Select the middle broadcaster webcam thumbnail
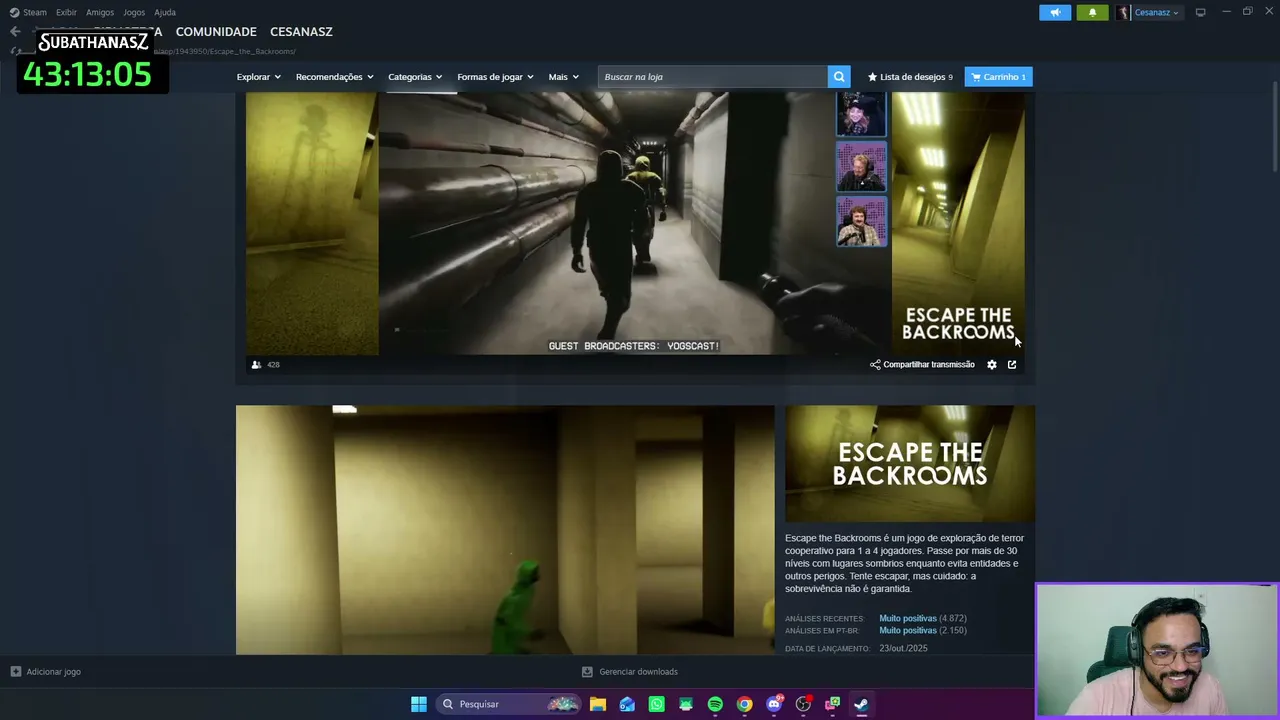Screen dimensions: 1280x720 point(861,166)
